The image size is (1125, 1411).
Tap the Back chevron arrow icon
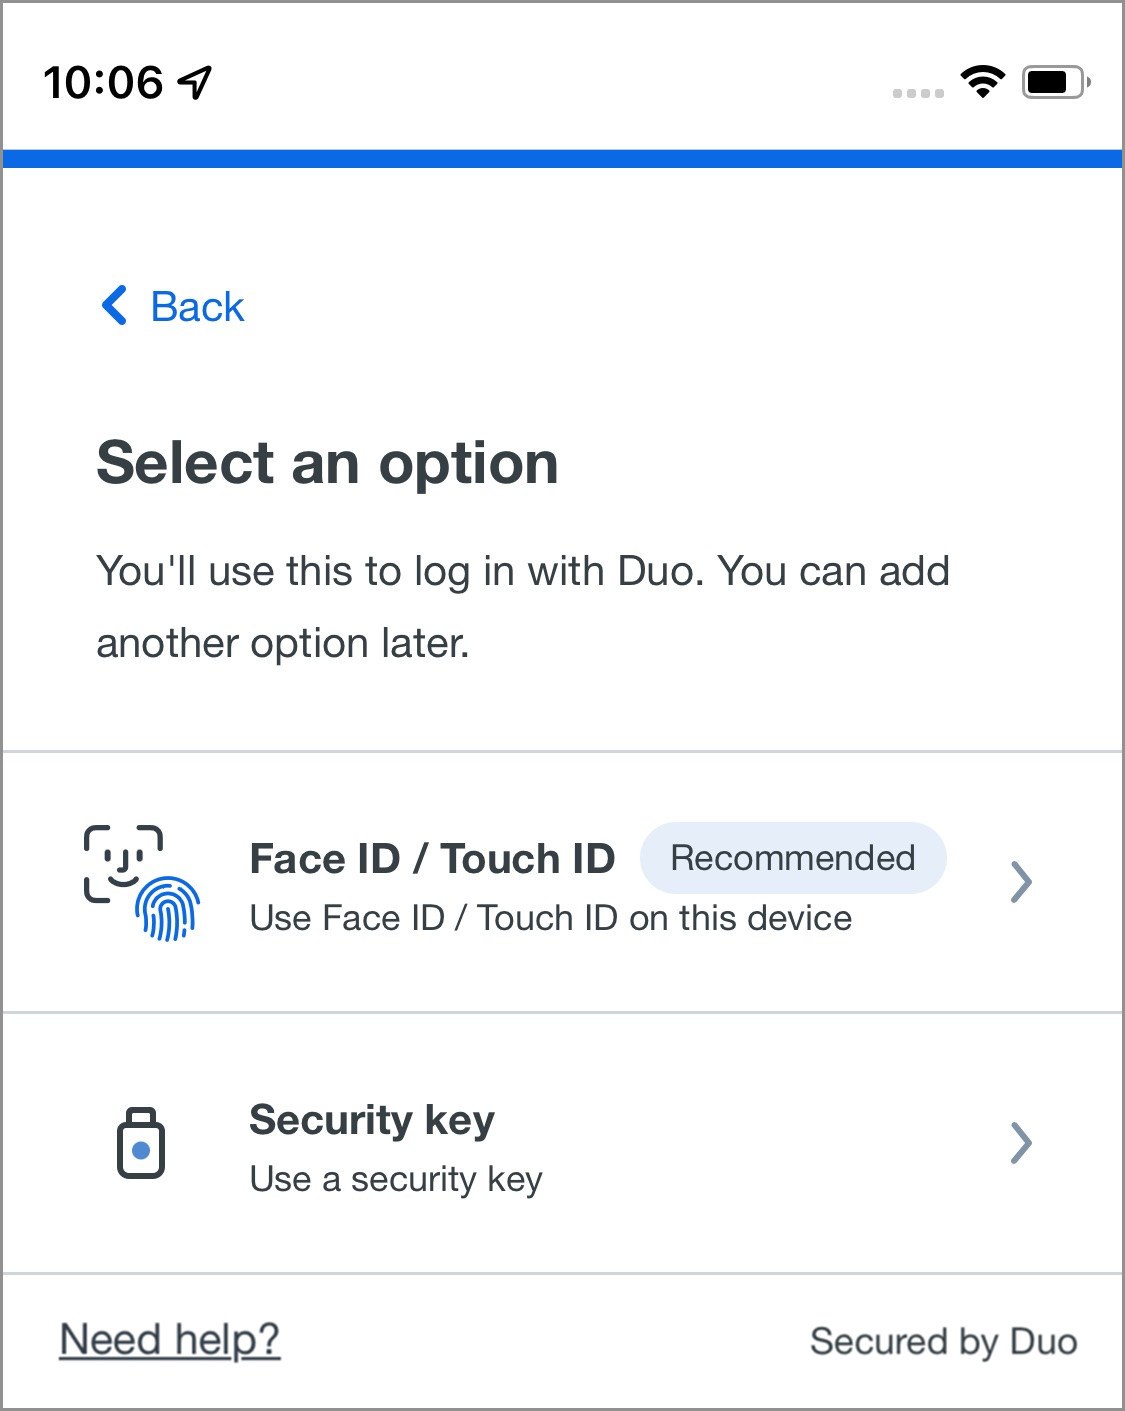(115, 305)
